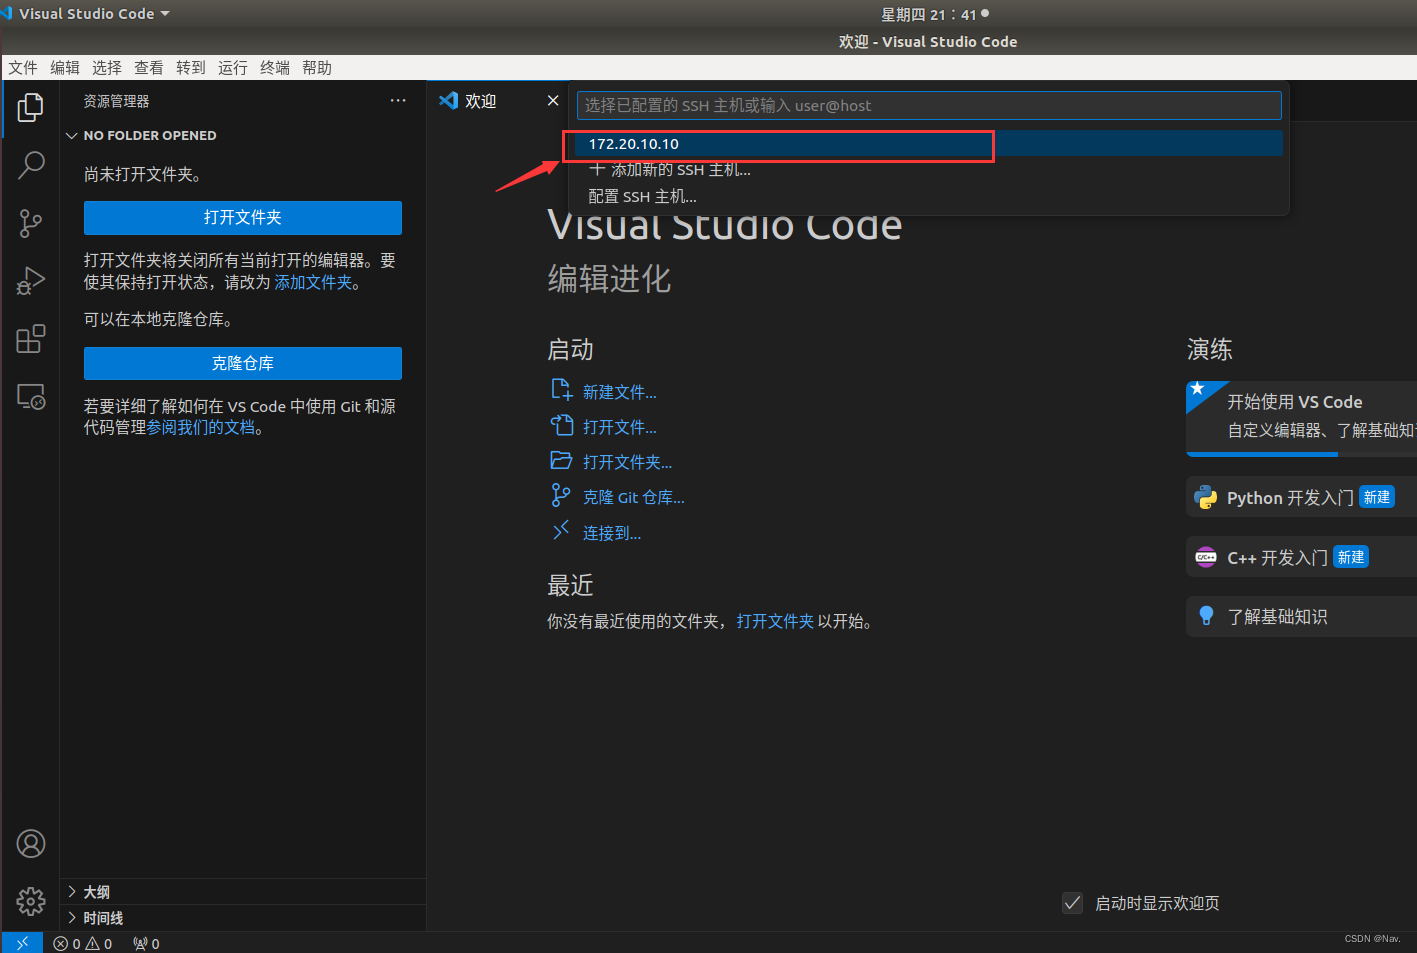Click the Python icon in walkthroughs

[1206, 498]
